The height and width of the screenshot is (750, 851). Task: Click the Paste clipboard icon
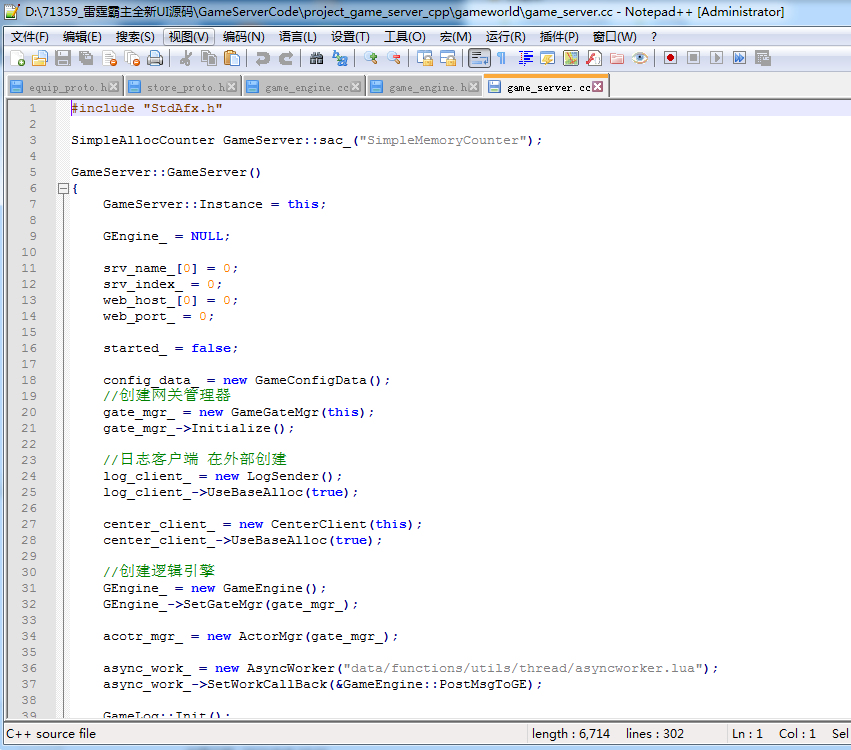(x=231, y=59)
